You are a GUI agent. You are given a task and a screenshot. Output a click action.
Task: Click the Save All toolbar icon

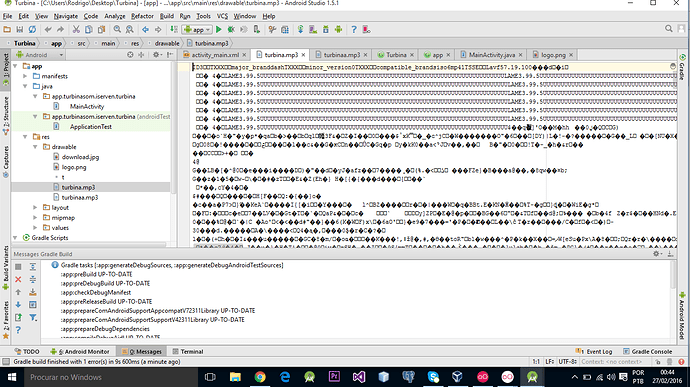19,29
